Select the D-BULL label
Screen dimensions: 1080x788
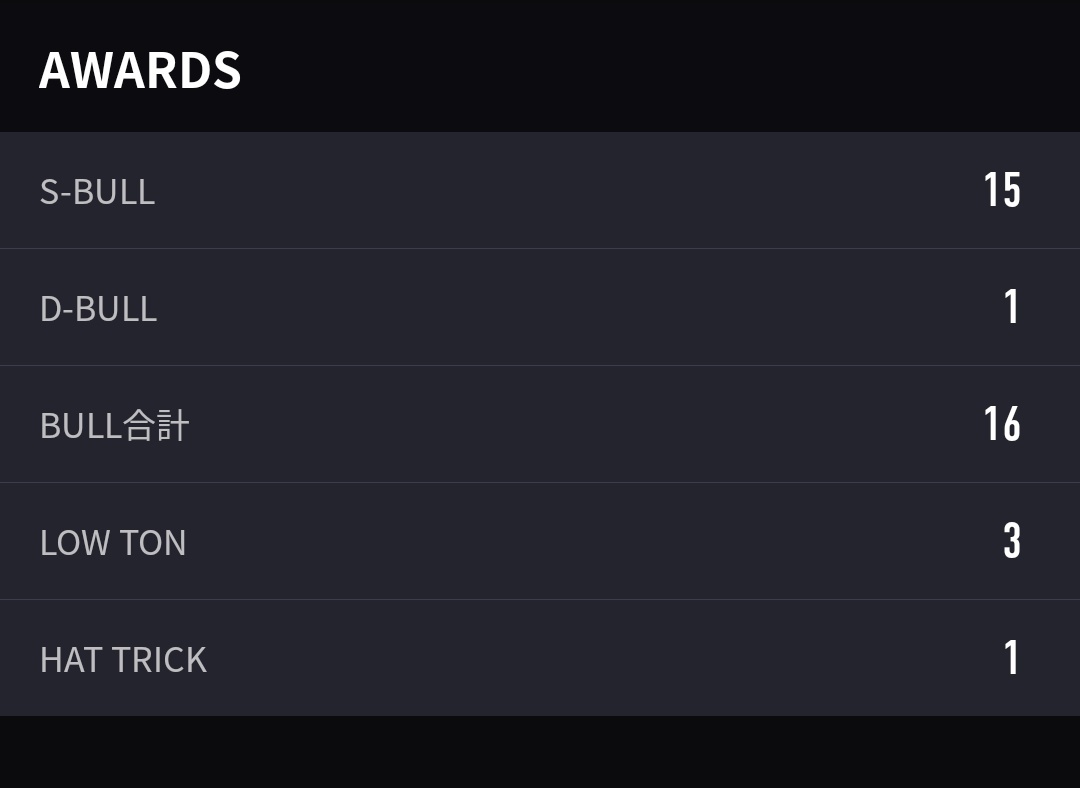(x=98, y=309)
